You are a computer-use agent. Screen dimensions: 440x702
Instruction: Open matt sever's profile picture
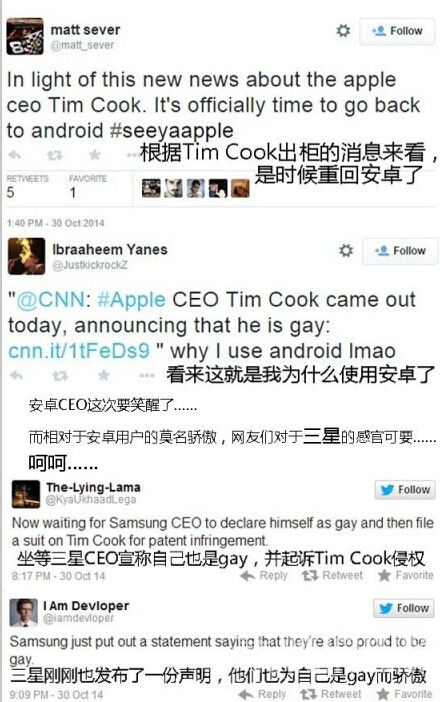tap(25, 36)
